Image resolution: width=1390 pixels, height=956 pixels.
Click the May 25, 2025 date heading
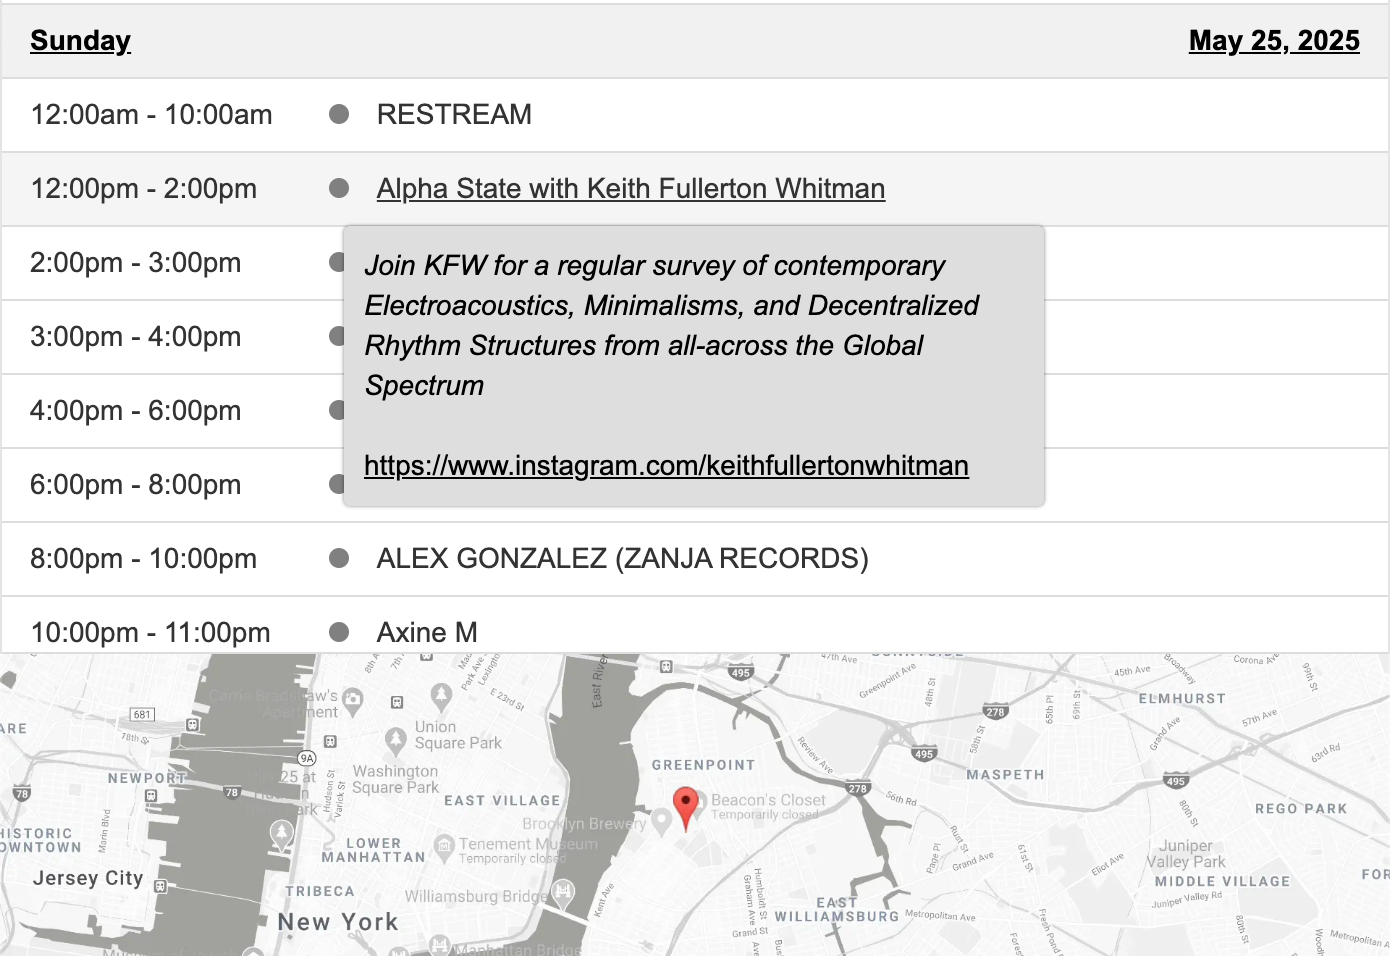[1274, 40]
